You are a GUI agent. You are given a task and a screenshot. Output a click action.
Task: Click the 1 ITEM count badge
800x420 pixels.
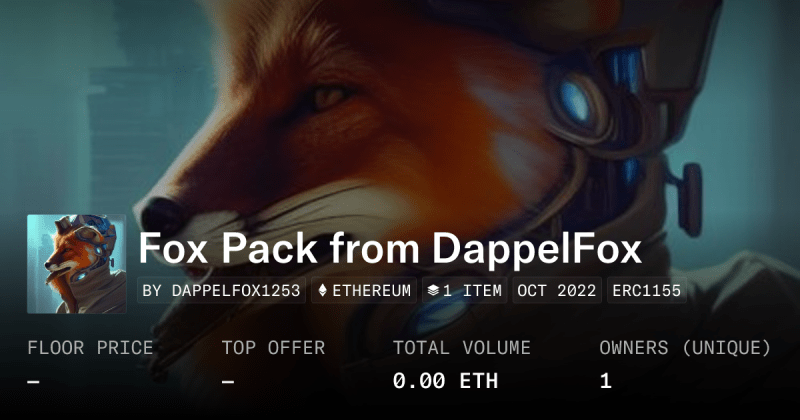(464, 290)
